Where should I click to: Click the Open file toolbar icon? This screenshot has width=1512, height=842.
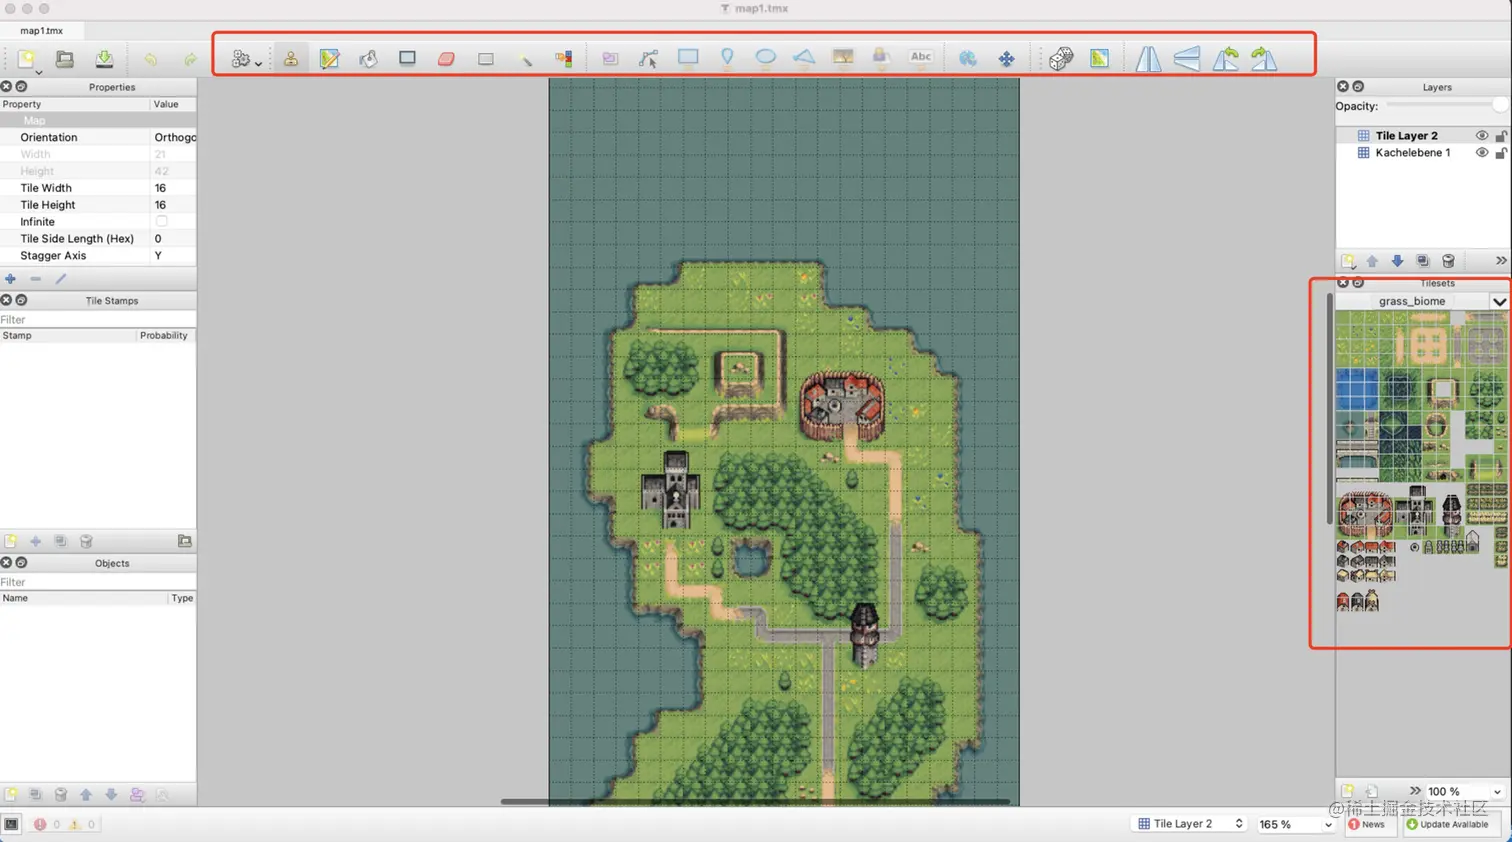tap(65, 59)
